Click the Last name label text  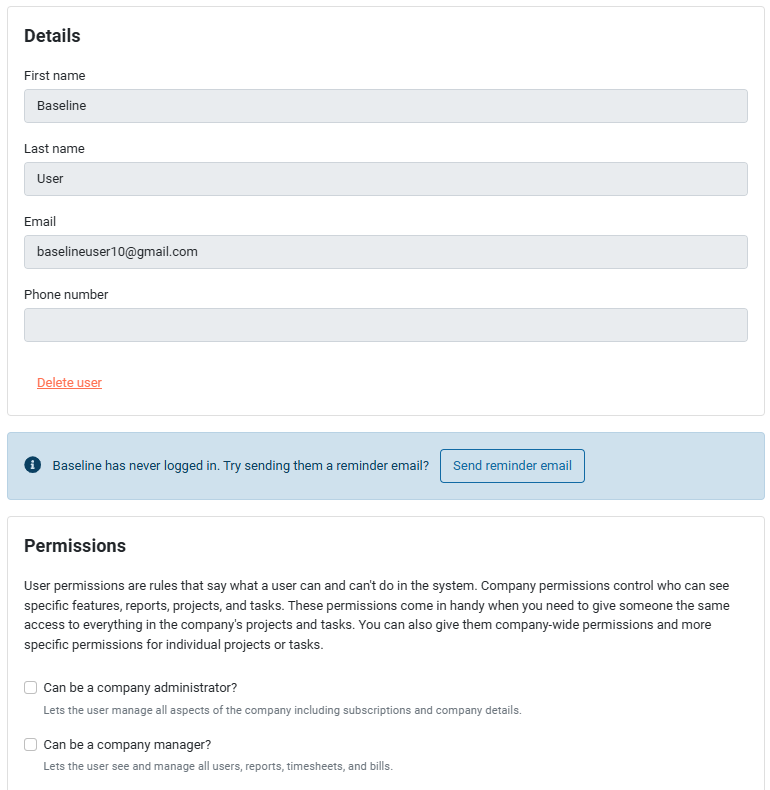(54, 149)
